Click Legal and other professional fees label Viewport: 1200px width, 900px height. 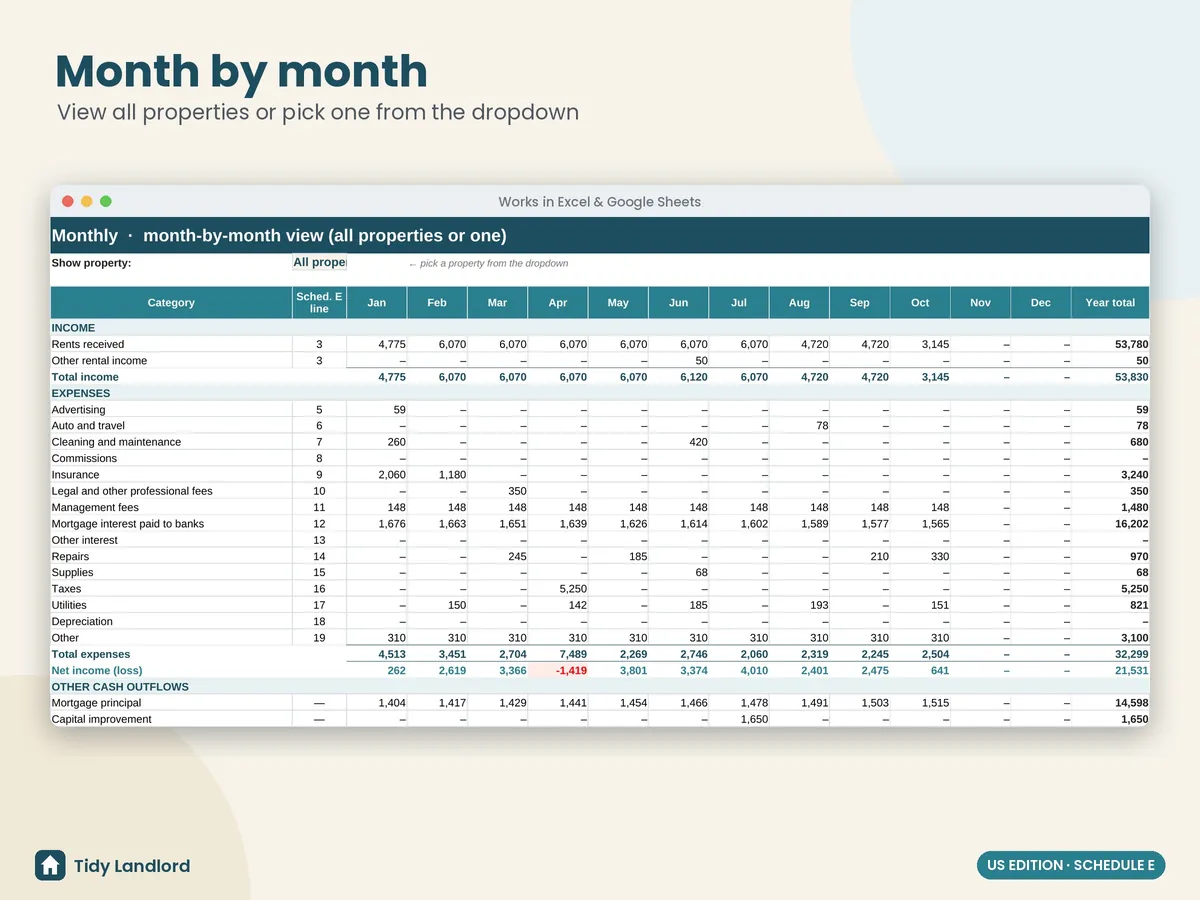pyautogui.click(x=132, y=491)
